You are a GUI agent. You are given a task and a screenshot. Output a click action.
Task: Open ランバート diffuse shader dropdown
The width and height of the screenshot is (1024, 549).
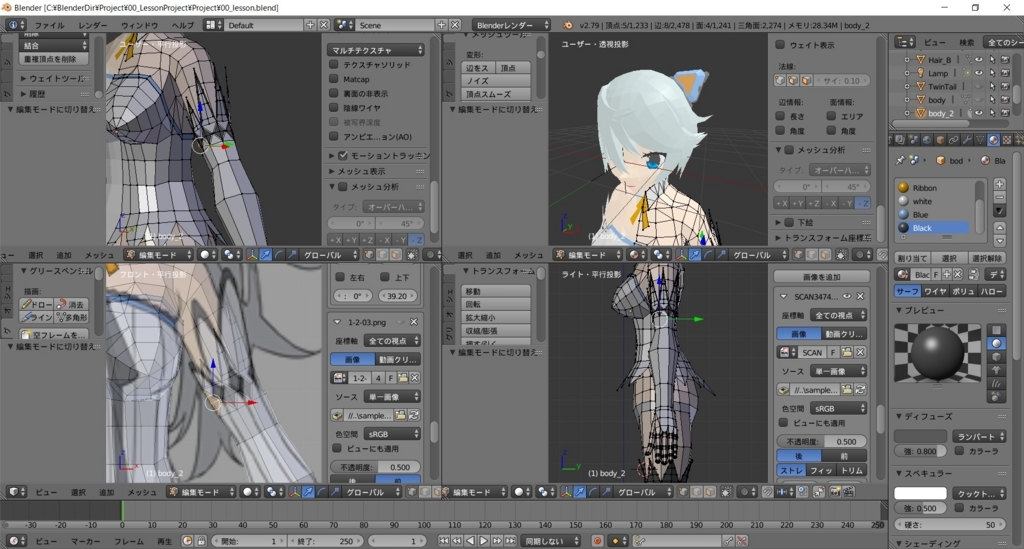tap(979, 436)
